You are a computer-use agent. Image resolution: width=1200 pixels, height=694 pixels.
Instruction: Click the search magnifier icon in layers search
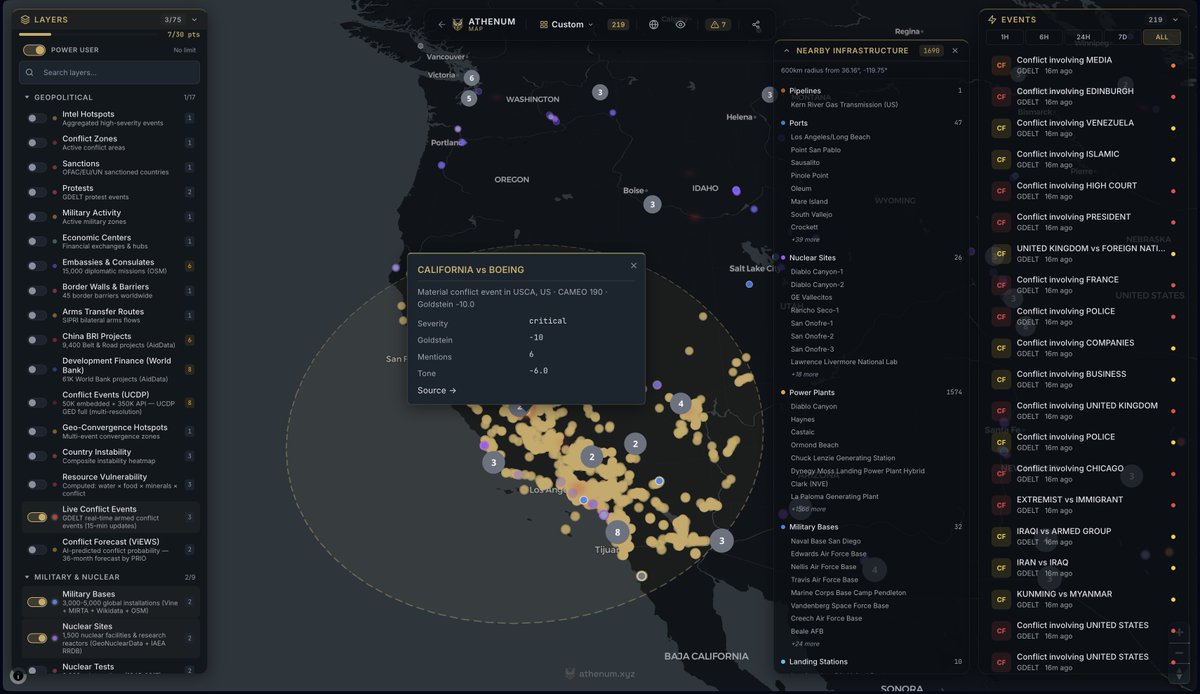point(31,73)
